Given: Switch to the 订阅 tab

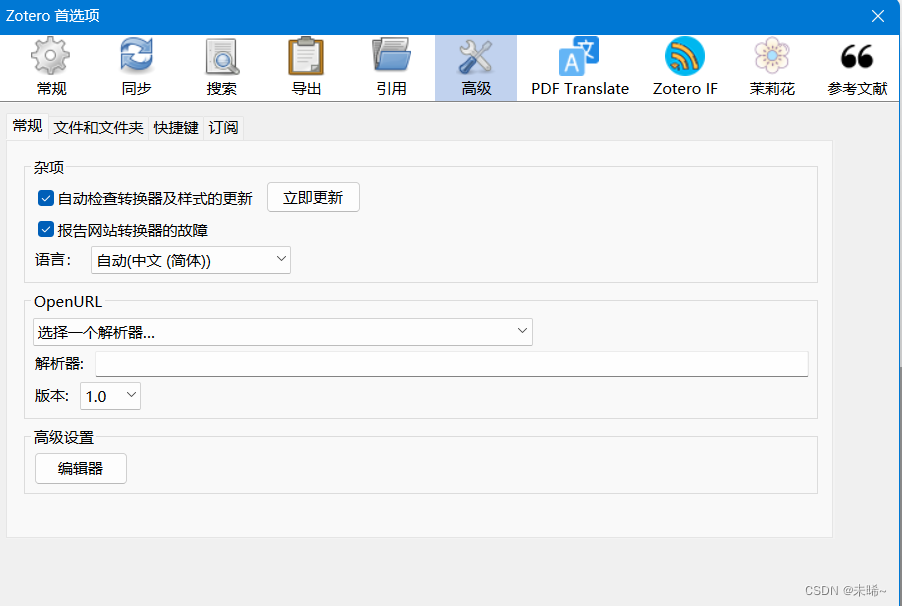Looking at the screenshot, I should (x=223, y=127).
